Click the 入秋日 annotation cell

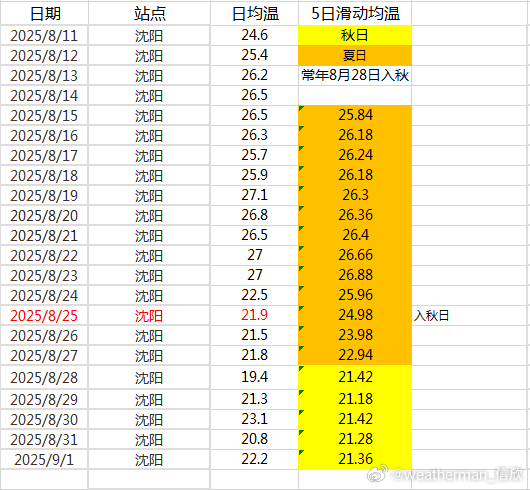(x=432, y=316)
